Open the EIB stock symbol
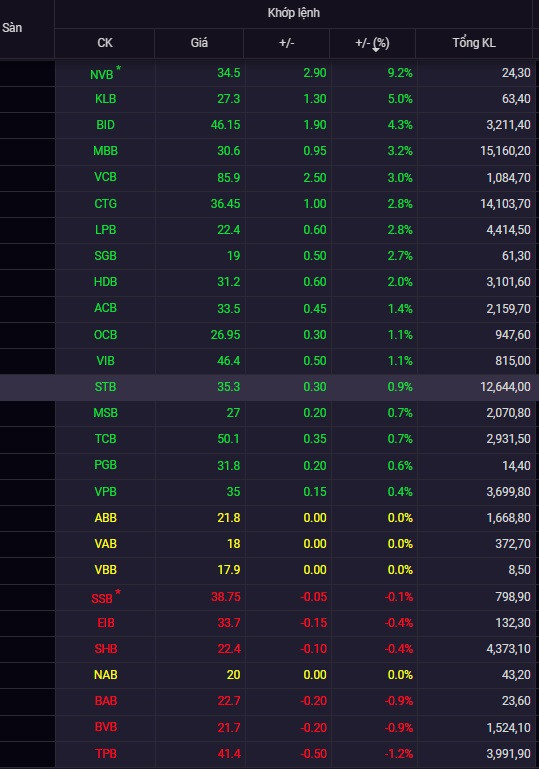This screenshot has width=539, height=769. click(x=105, y=623)
